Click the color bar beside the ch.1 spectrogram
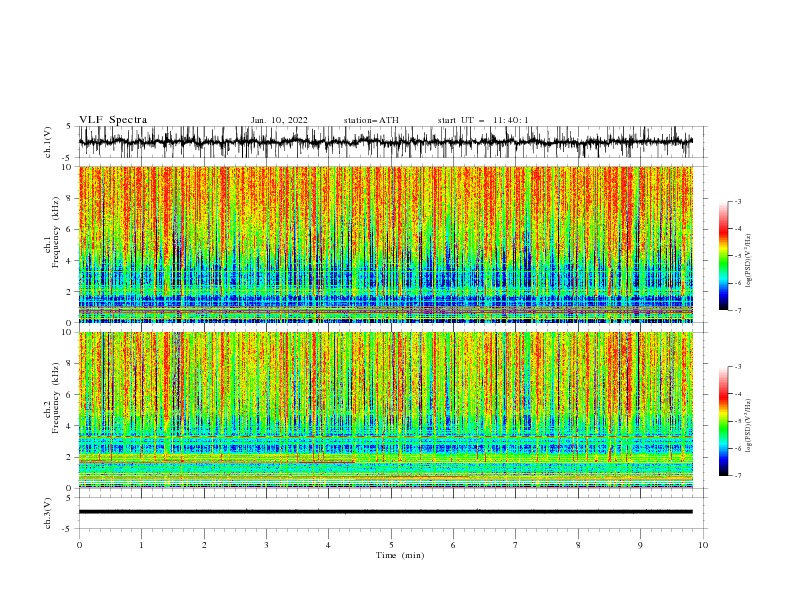Viewport: 792px width, 612px height. (724, 256)
